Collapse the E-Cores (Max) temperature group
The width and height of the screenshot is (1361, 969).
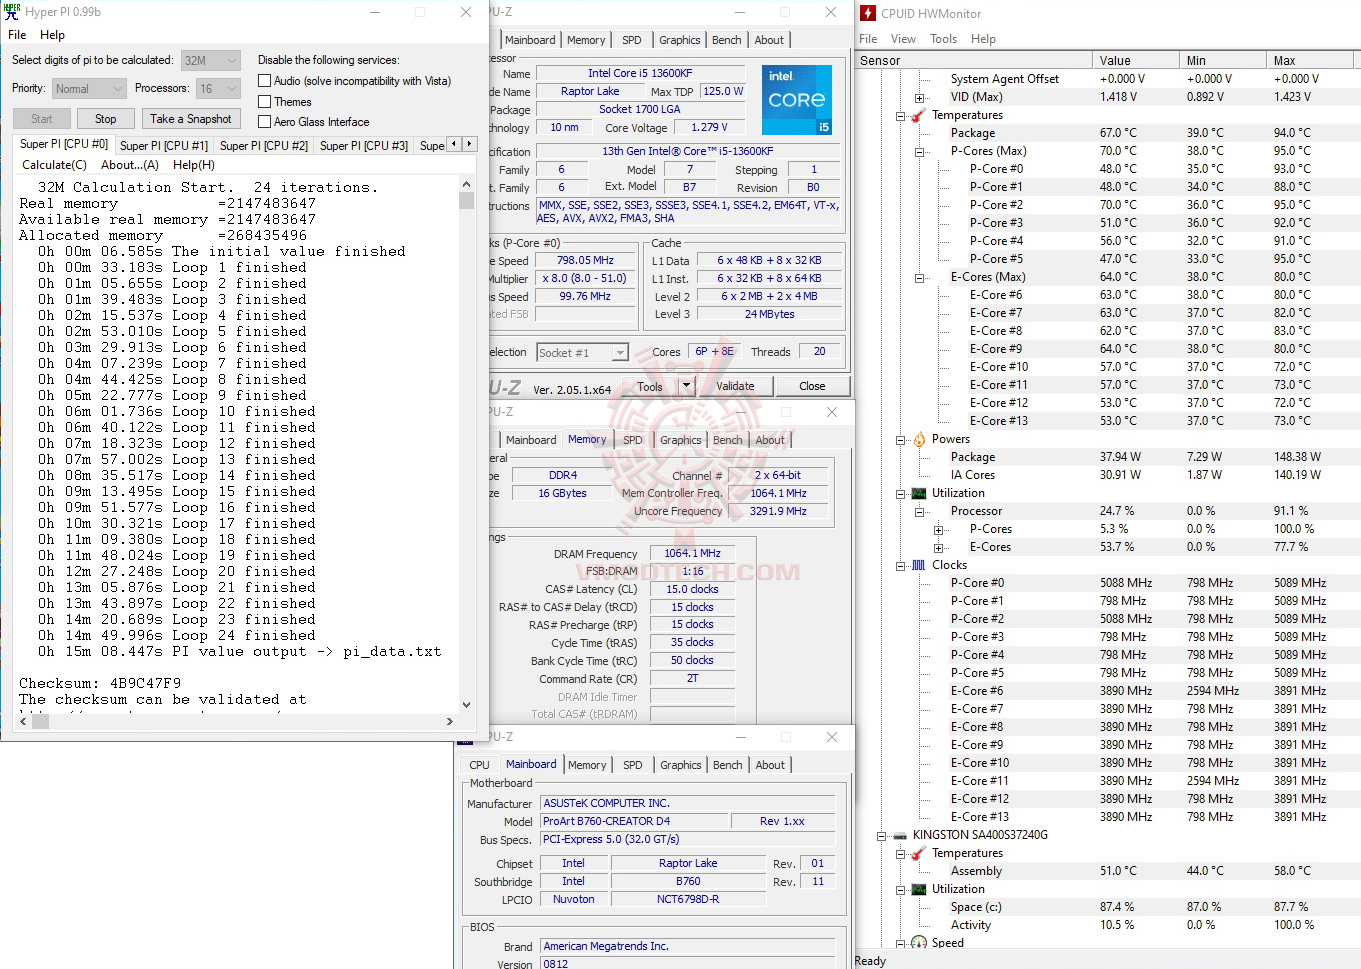(x=919, y=278)
